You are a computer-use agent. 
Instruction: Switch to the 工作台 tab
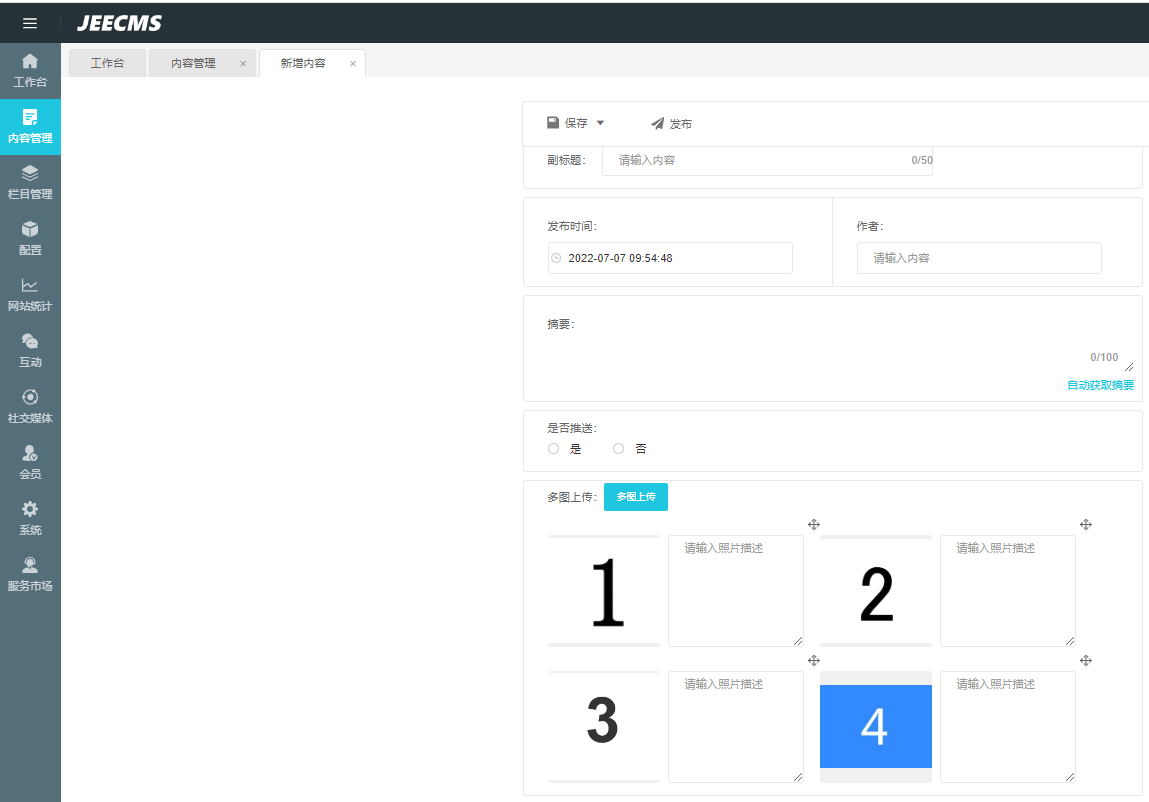coord(107,63)
